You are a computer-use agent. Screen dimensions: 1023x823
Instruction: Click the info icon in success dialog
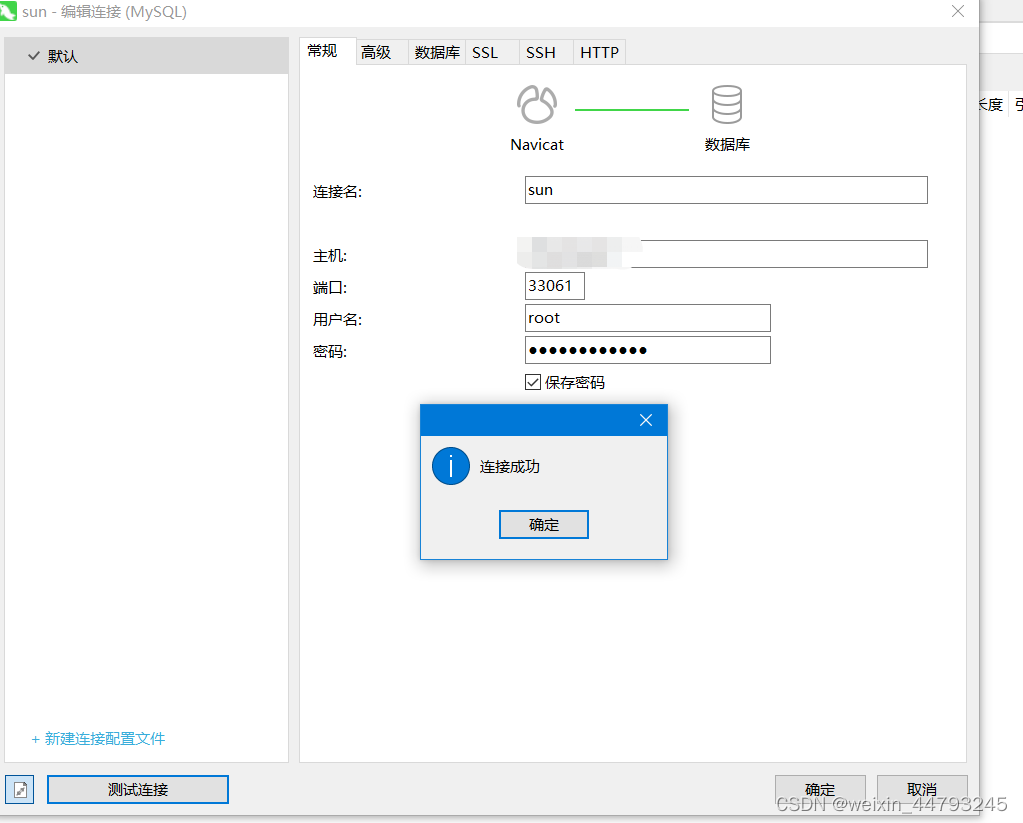(x=450, y=466)
